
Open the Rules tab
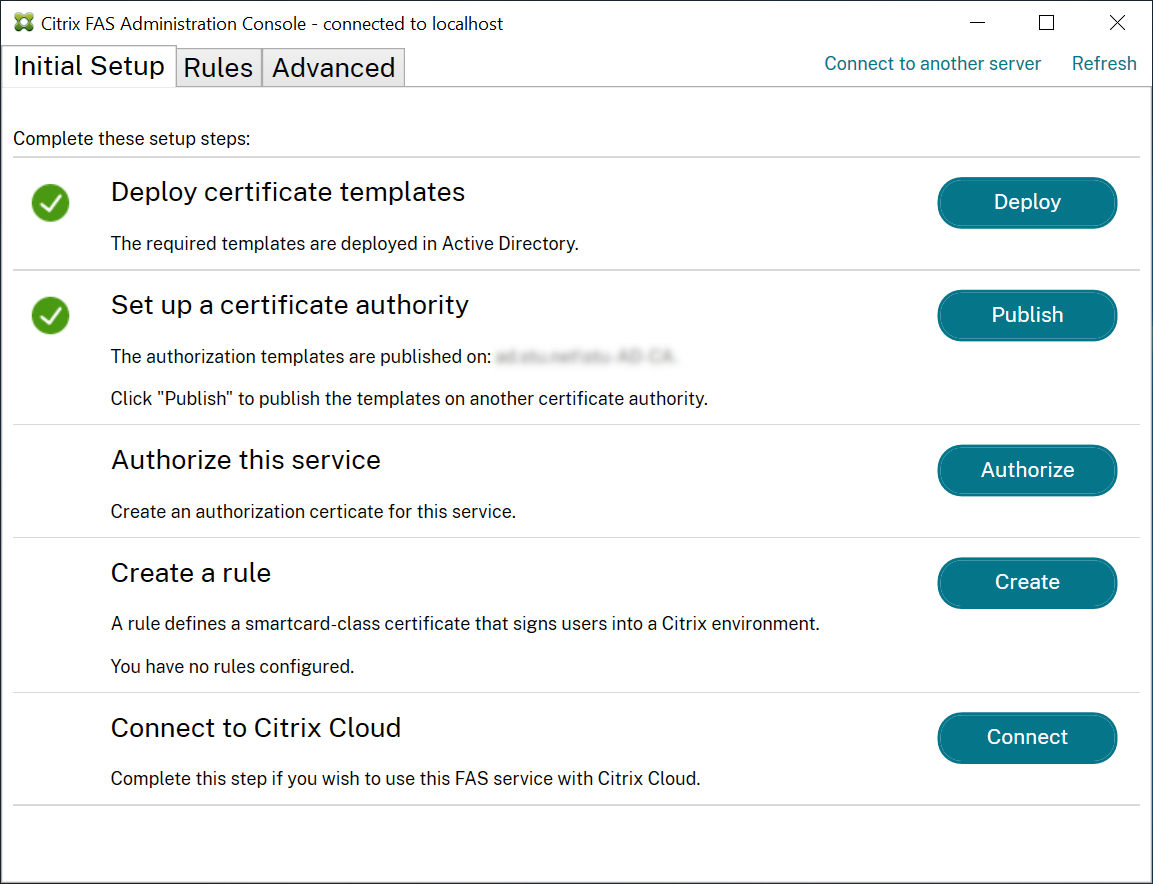point(218,68)
